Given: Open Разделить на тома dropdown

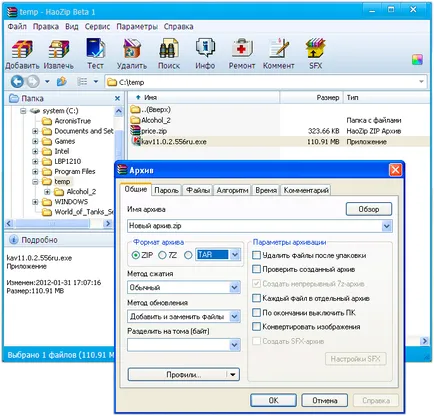Looking at the screenshot, I should [235, 345].
